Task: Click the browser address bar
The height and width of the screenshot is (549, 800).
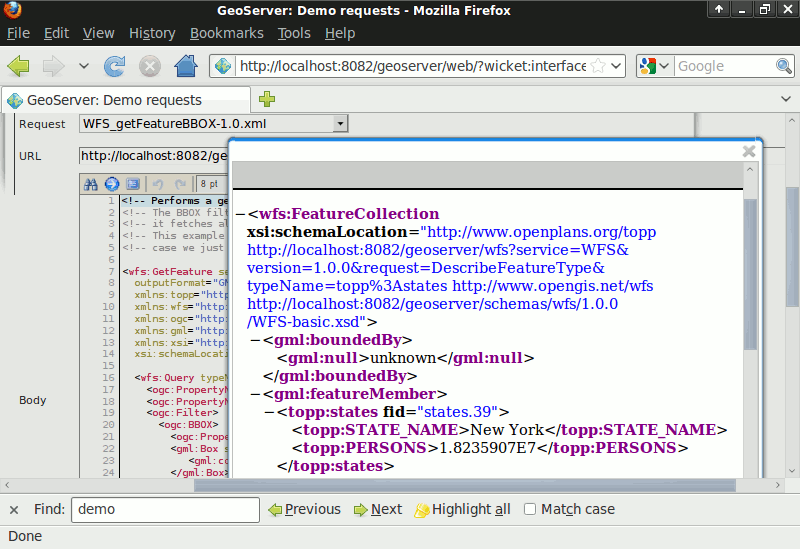Action: (x=412, y=66)
